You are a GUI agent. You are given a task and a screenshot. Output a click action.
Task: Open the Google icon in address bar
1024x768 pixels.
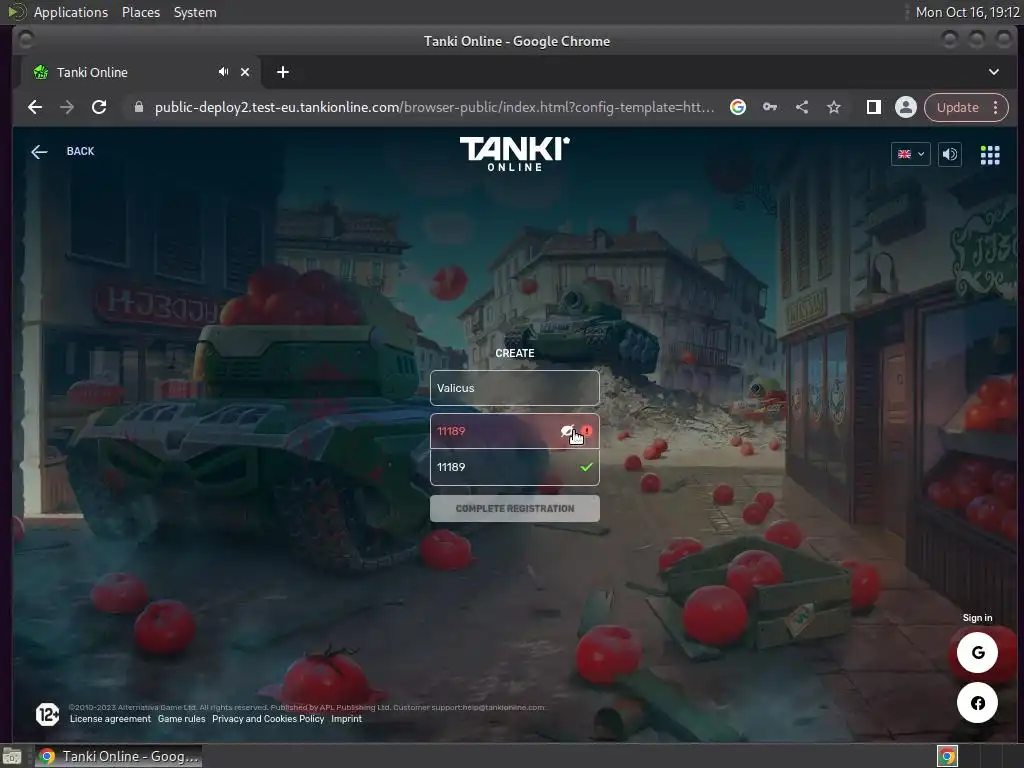point(738,107)
